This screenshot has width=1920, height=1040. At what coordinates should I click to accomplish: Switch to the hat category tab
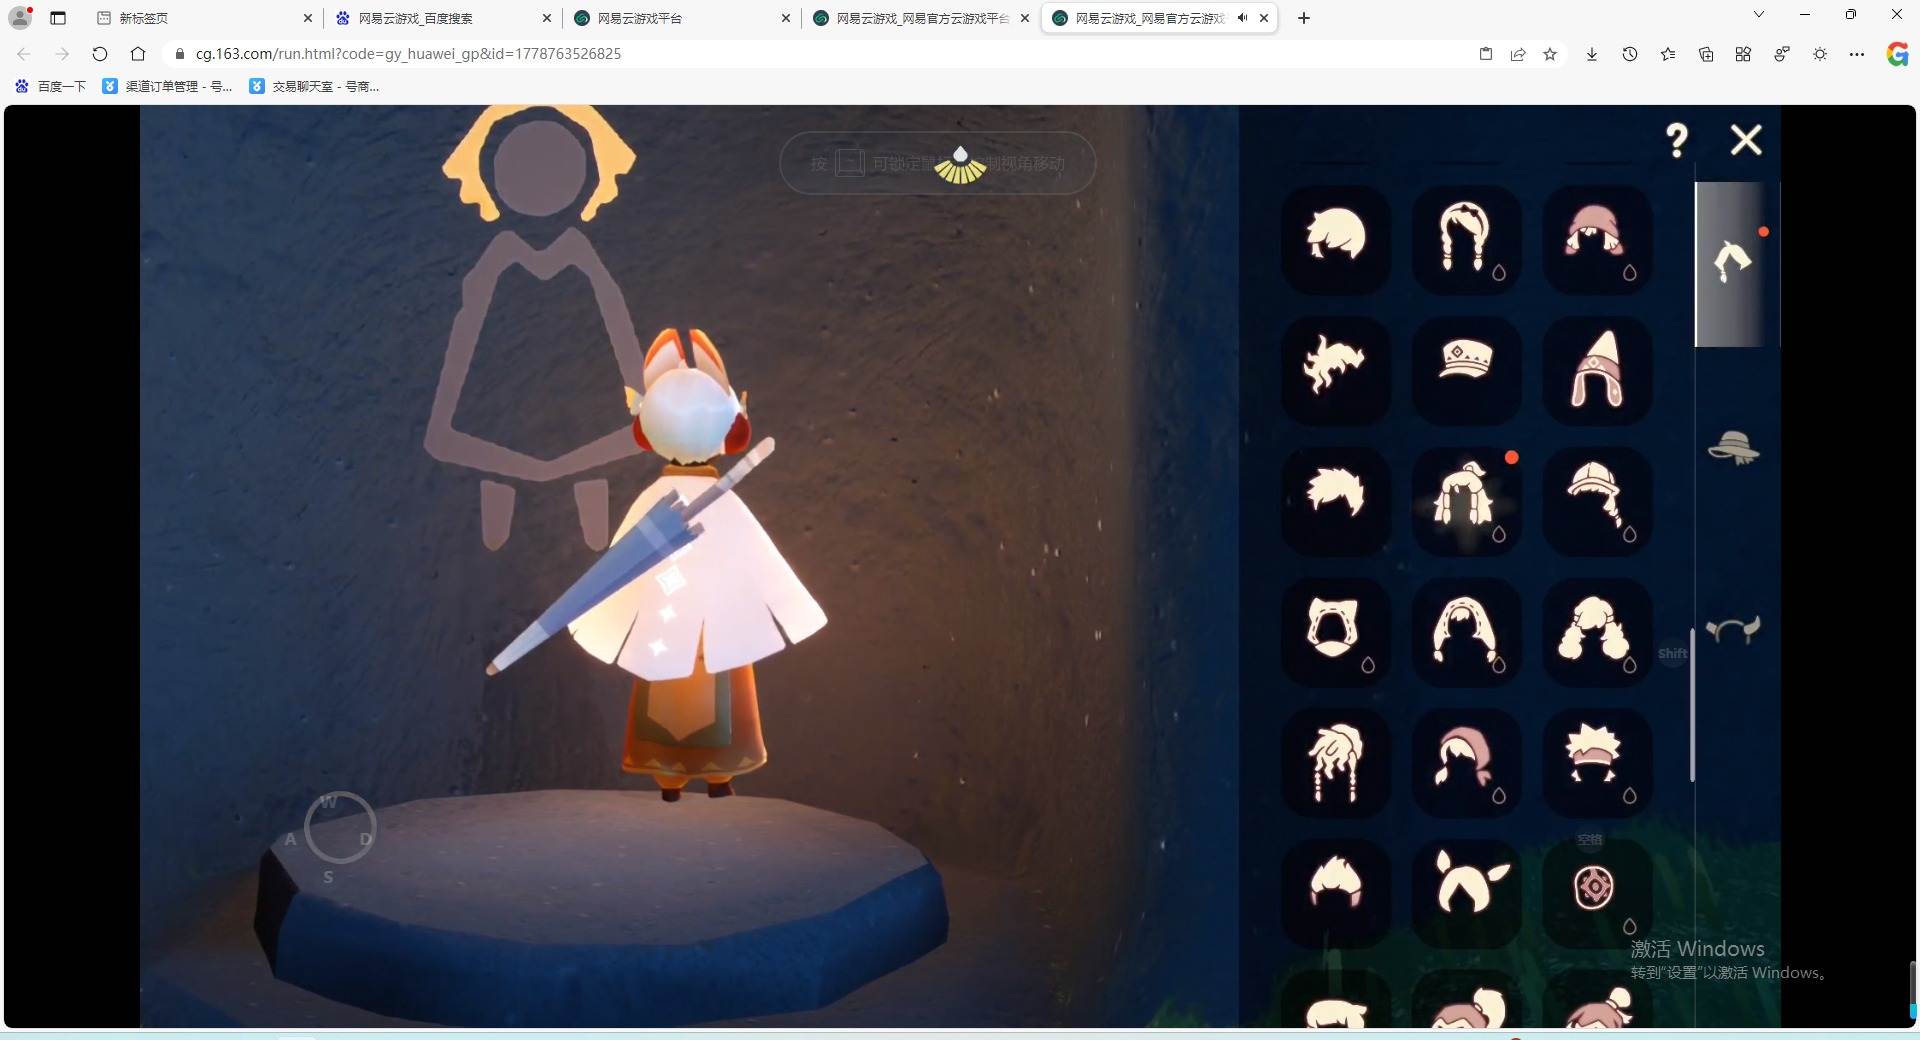coord(1734,448)
